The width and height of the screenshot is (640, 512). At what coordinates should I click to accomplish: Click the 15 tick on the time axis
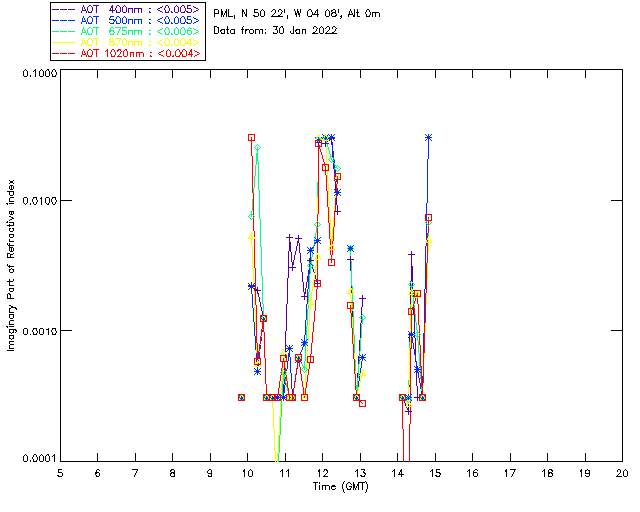tap(435, 473)
